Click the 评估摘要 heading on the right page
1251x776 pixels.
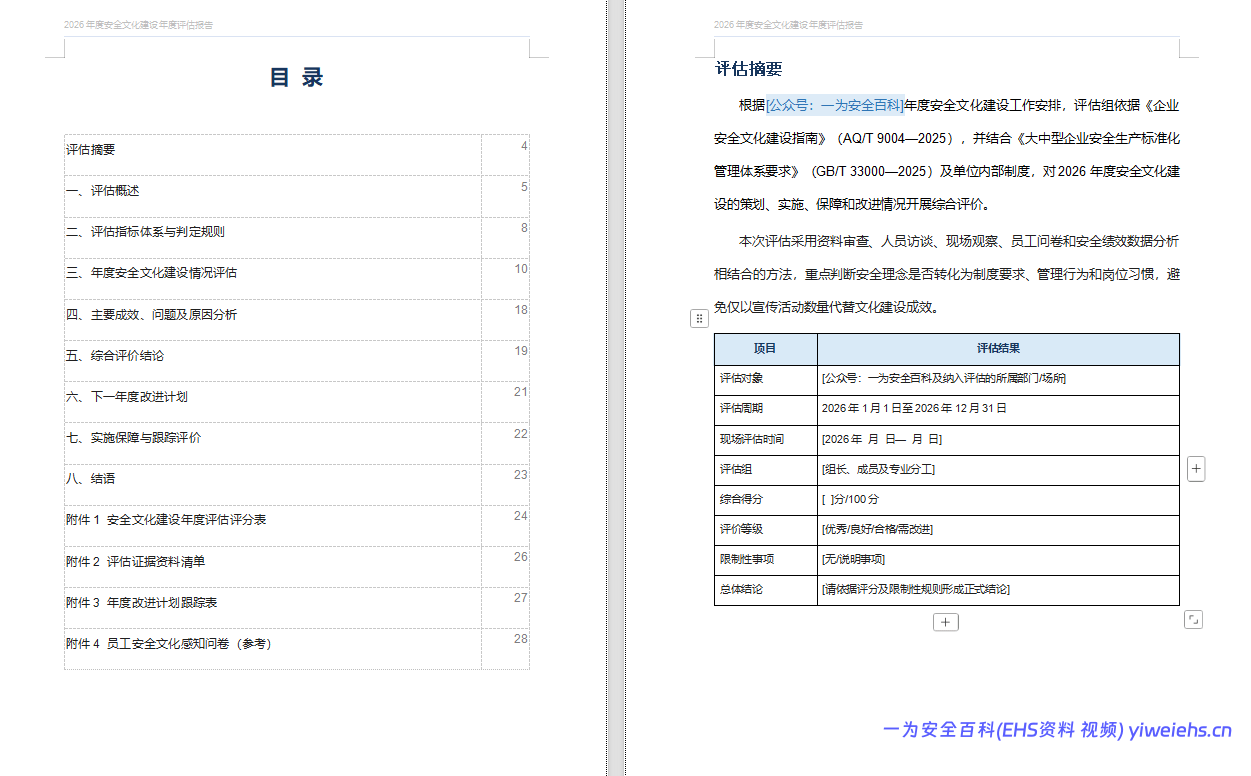749,69
